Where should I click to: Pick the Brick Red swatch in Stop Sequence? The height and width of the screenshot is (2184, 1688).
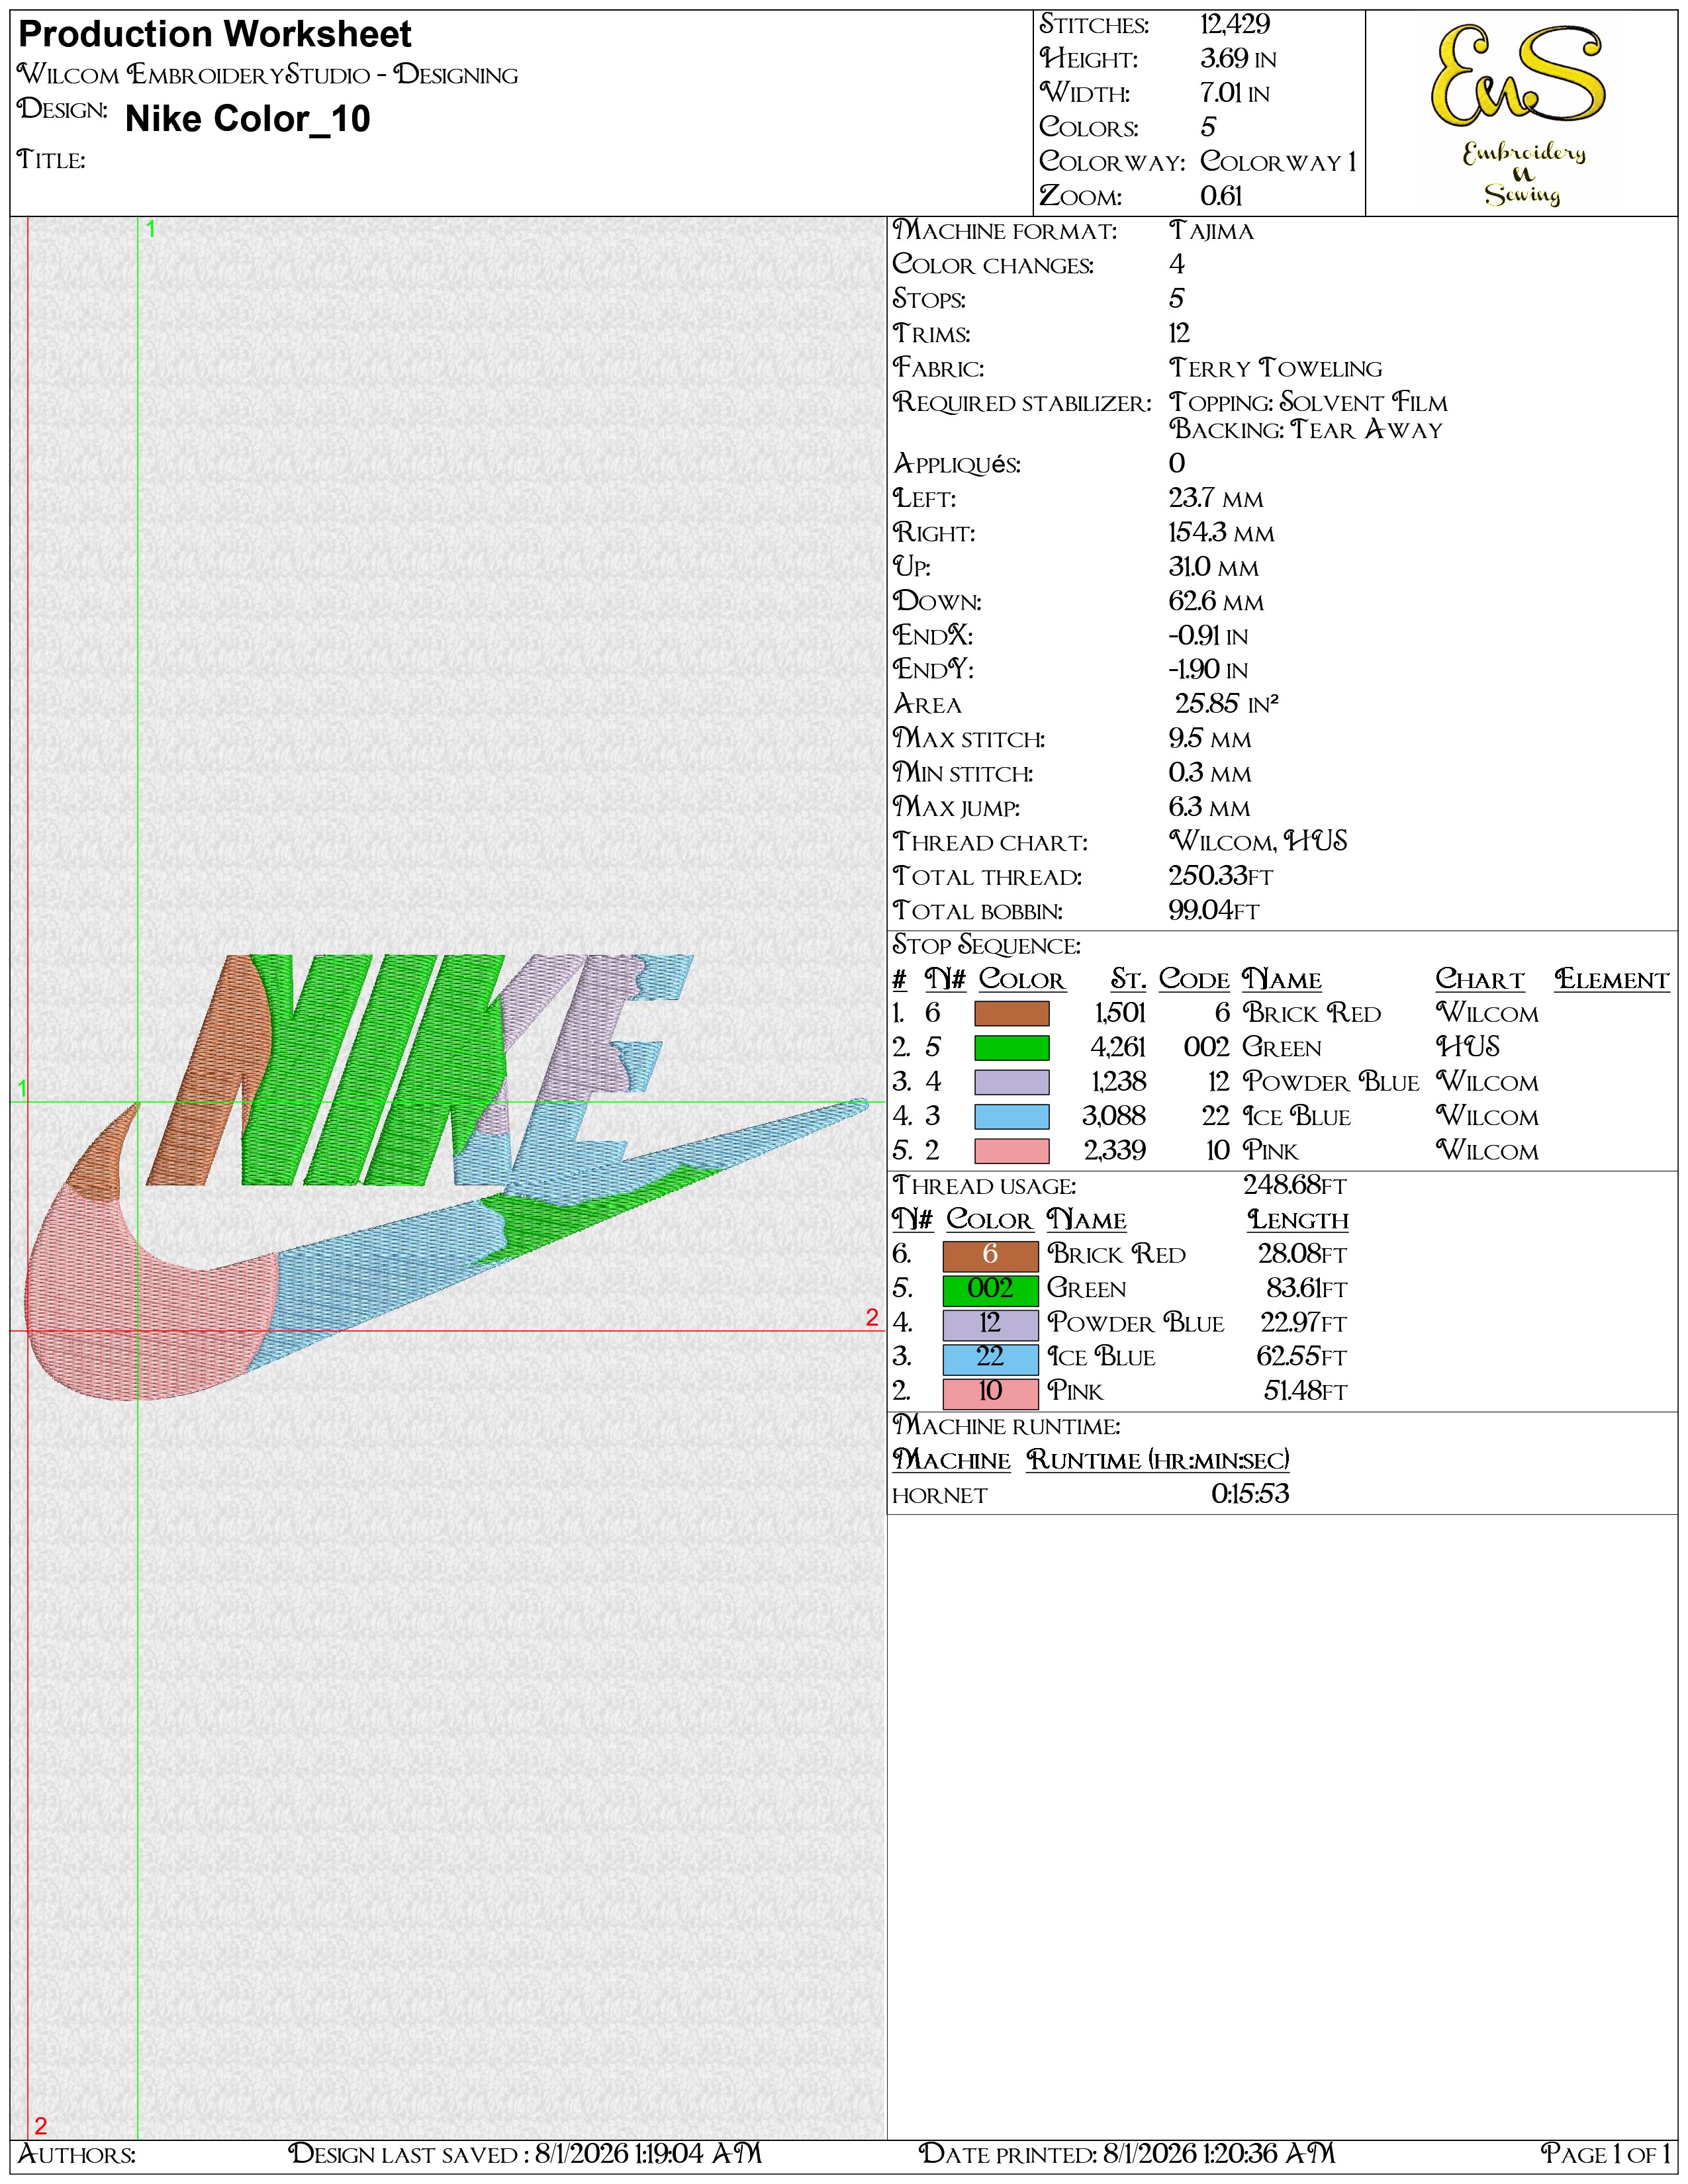click(x=1011, y=1014)
